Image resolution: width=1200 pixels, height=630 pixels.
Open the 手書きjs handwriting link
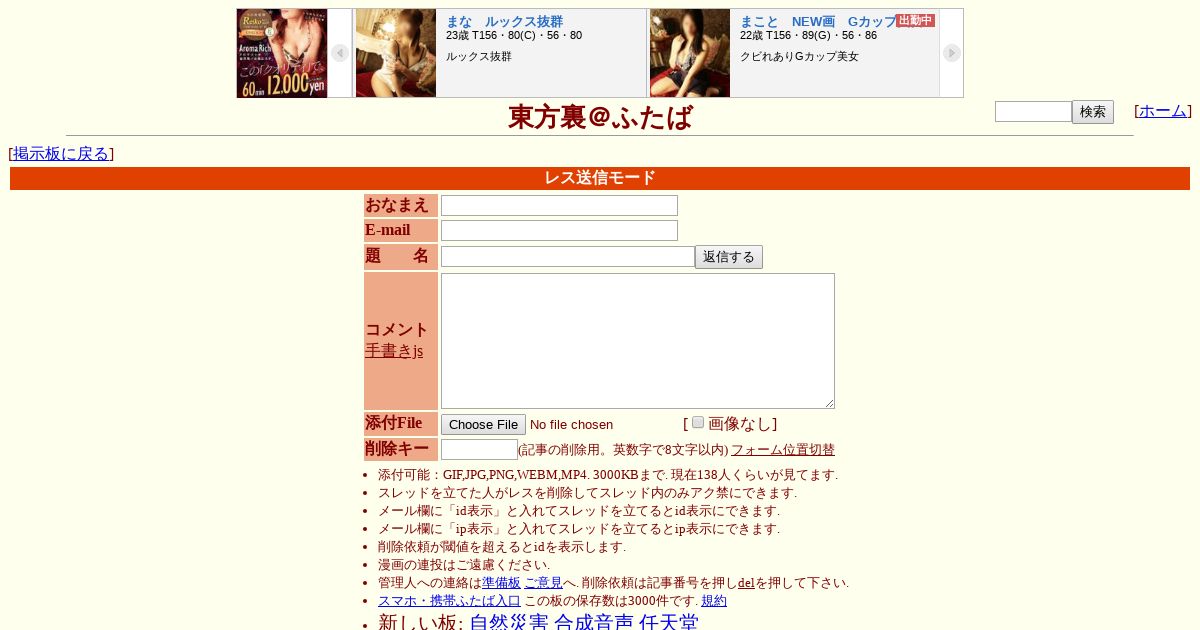(394, 351)
